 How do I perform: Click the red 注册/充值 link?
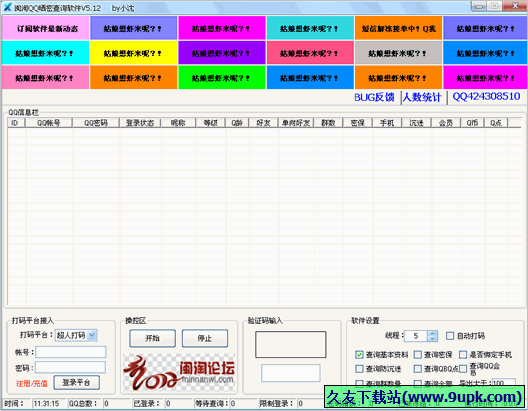[32, 383]
